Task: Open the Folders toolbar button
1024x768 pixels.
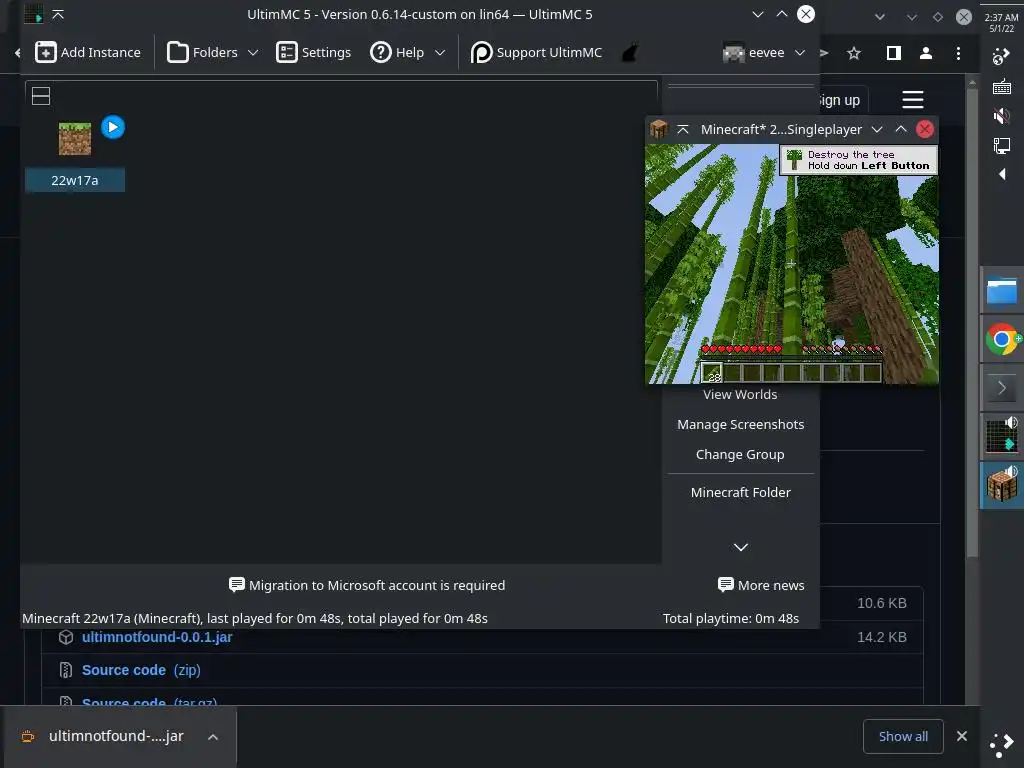Action: coord(202,52)
